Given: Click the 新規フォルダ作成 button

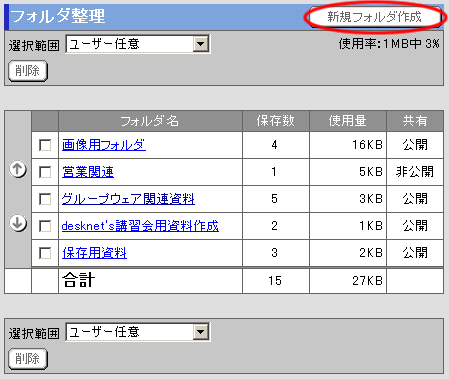Looking at the screenshot, I should click(374, 17).
